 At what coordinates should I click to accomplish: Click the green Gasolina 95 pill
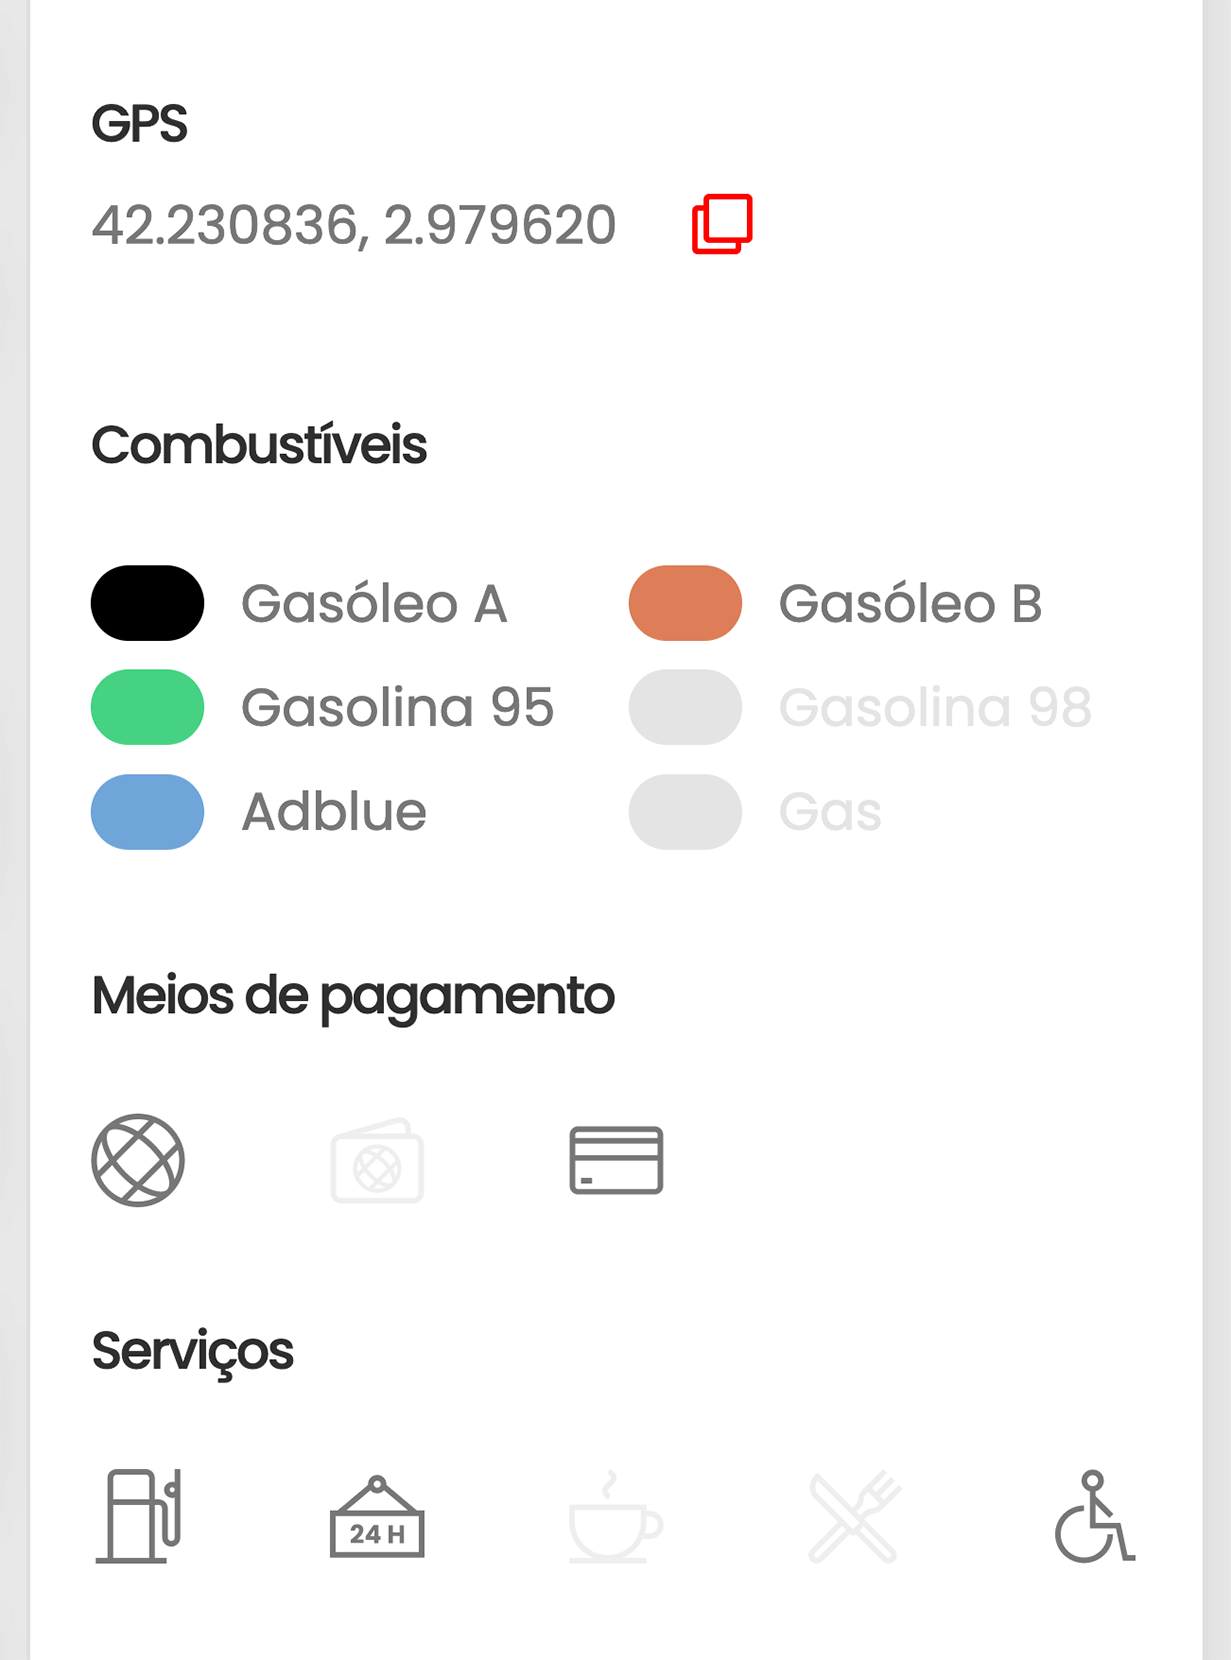148,707
